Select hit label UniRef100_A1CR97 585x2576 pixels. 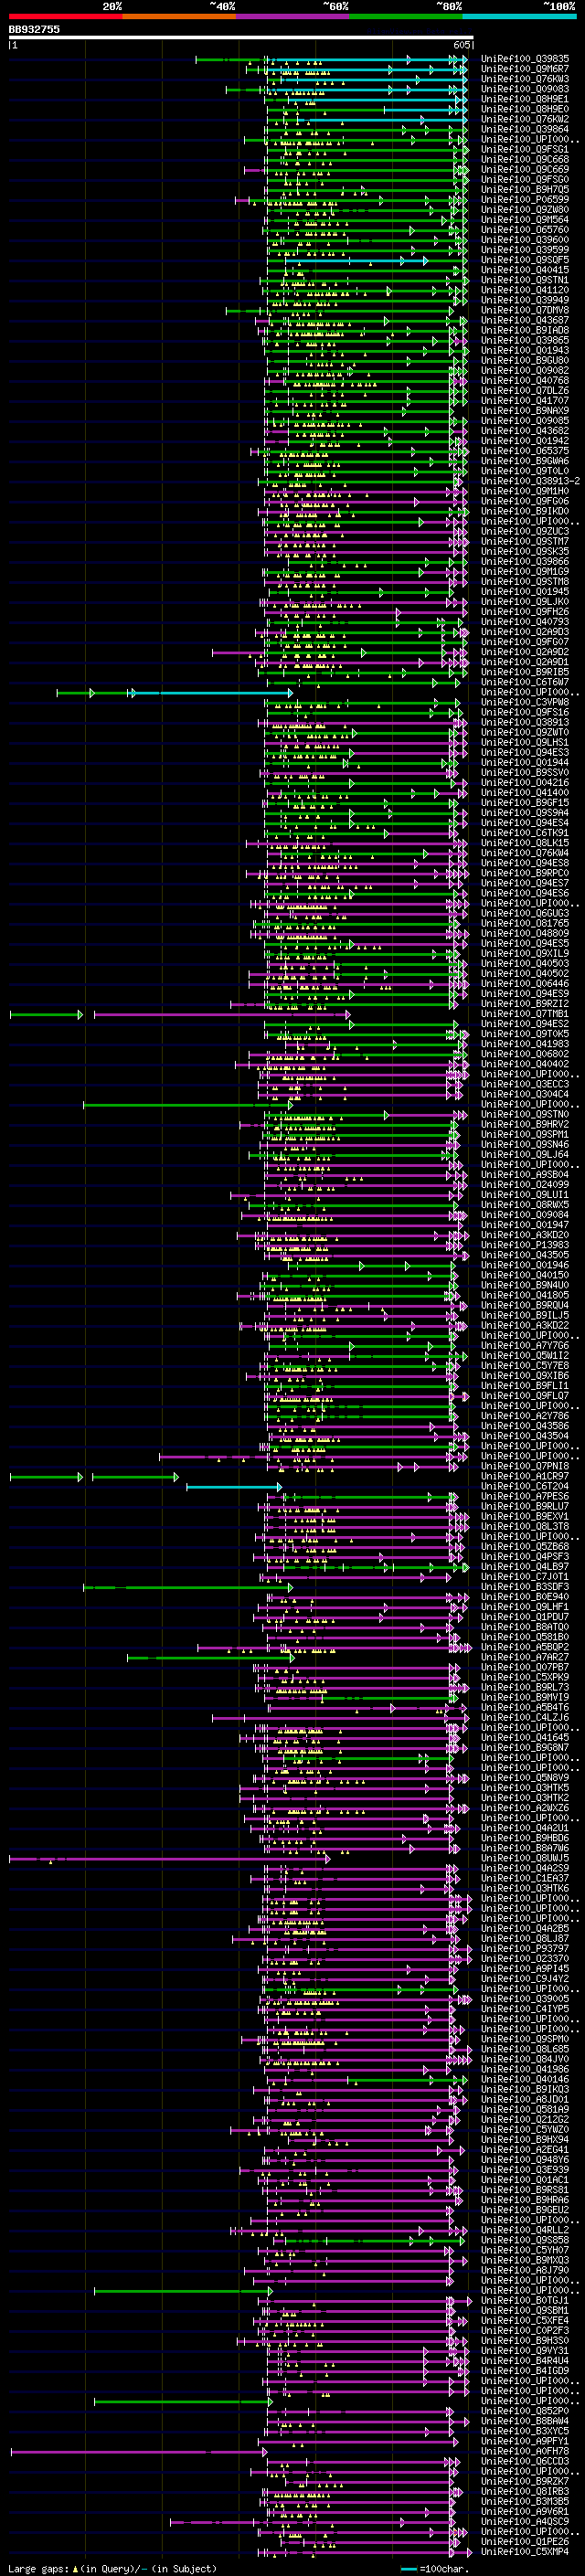coord(525,1476)
